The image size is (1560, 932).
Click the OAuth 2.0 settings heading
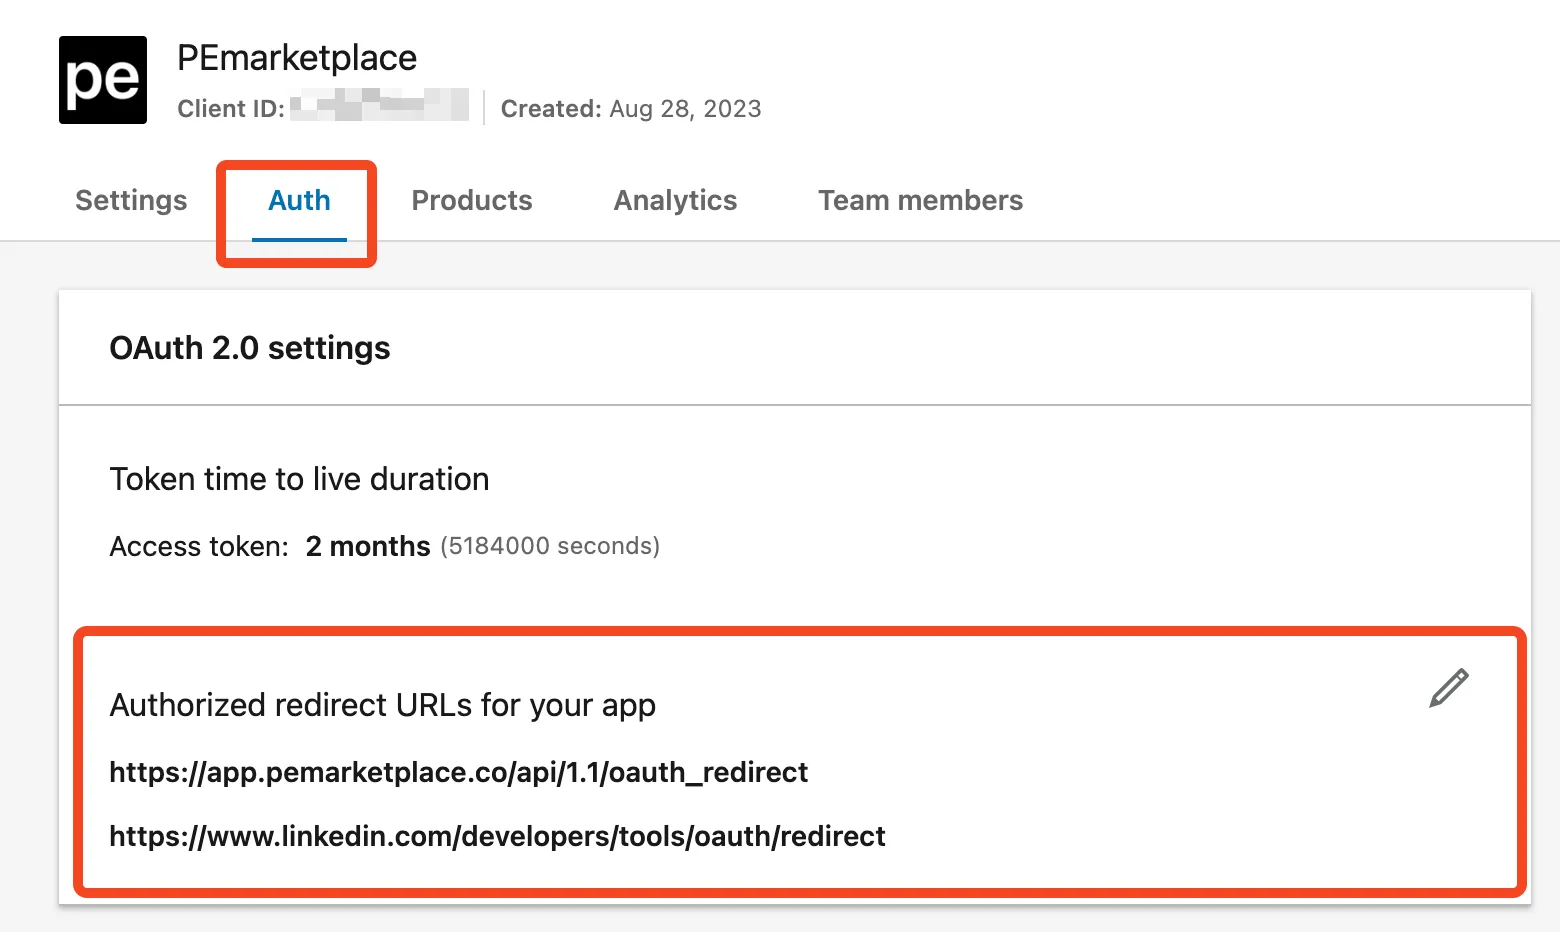coord(250,348)
